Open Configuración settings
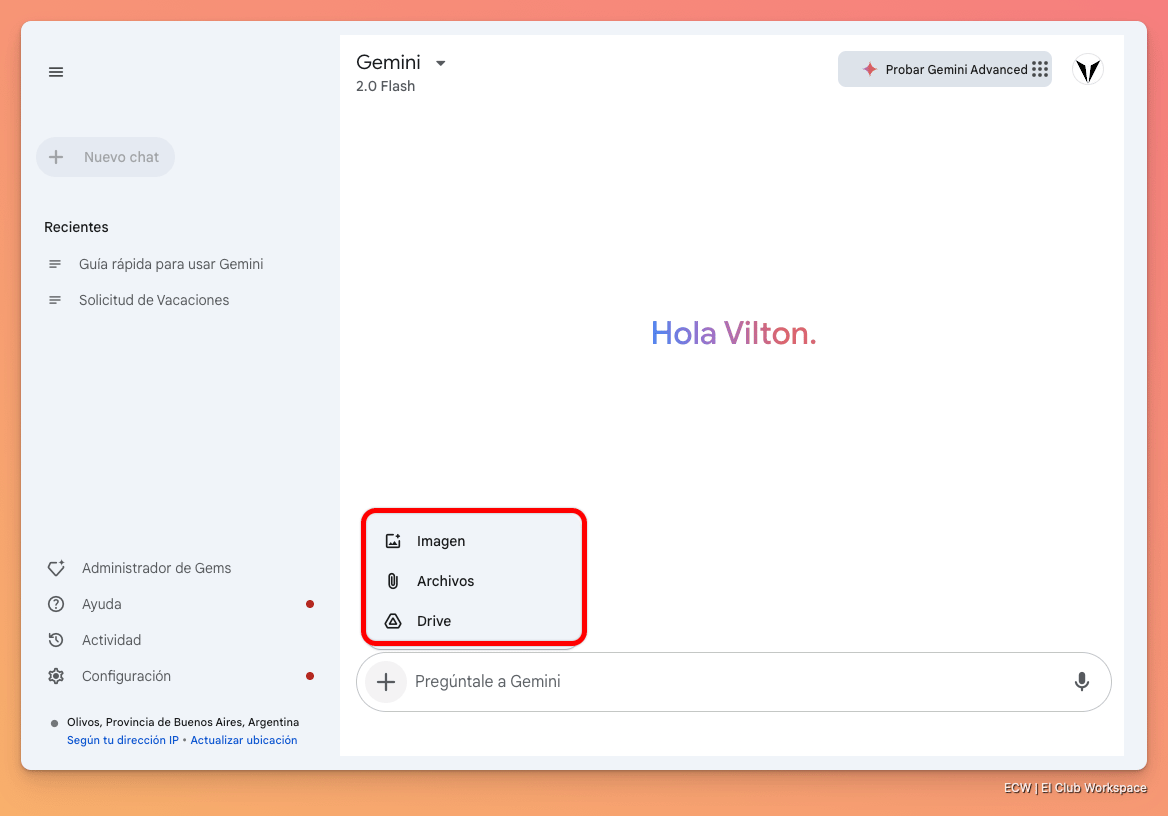Screen dimensions: 1168x816 click(x=126, y=676)
